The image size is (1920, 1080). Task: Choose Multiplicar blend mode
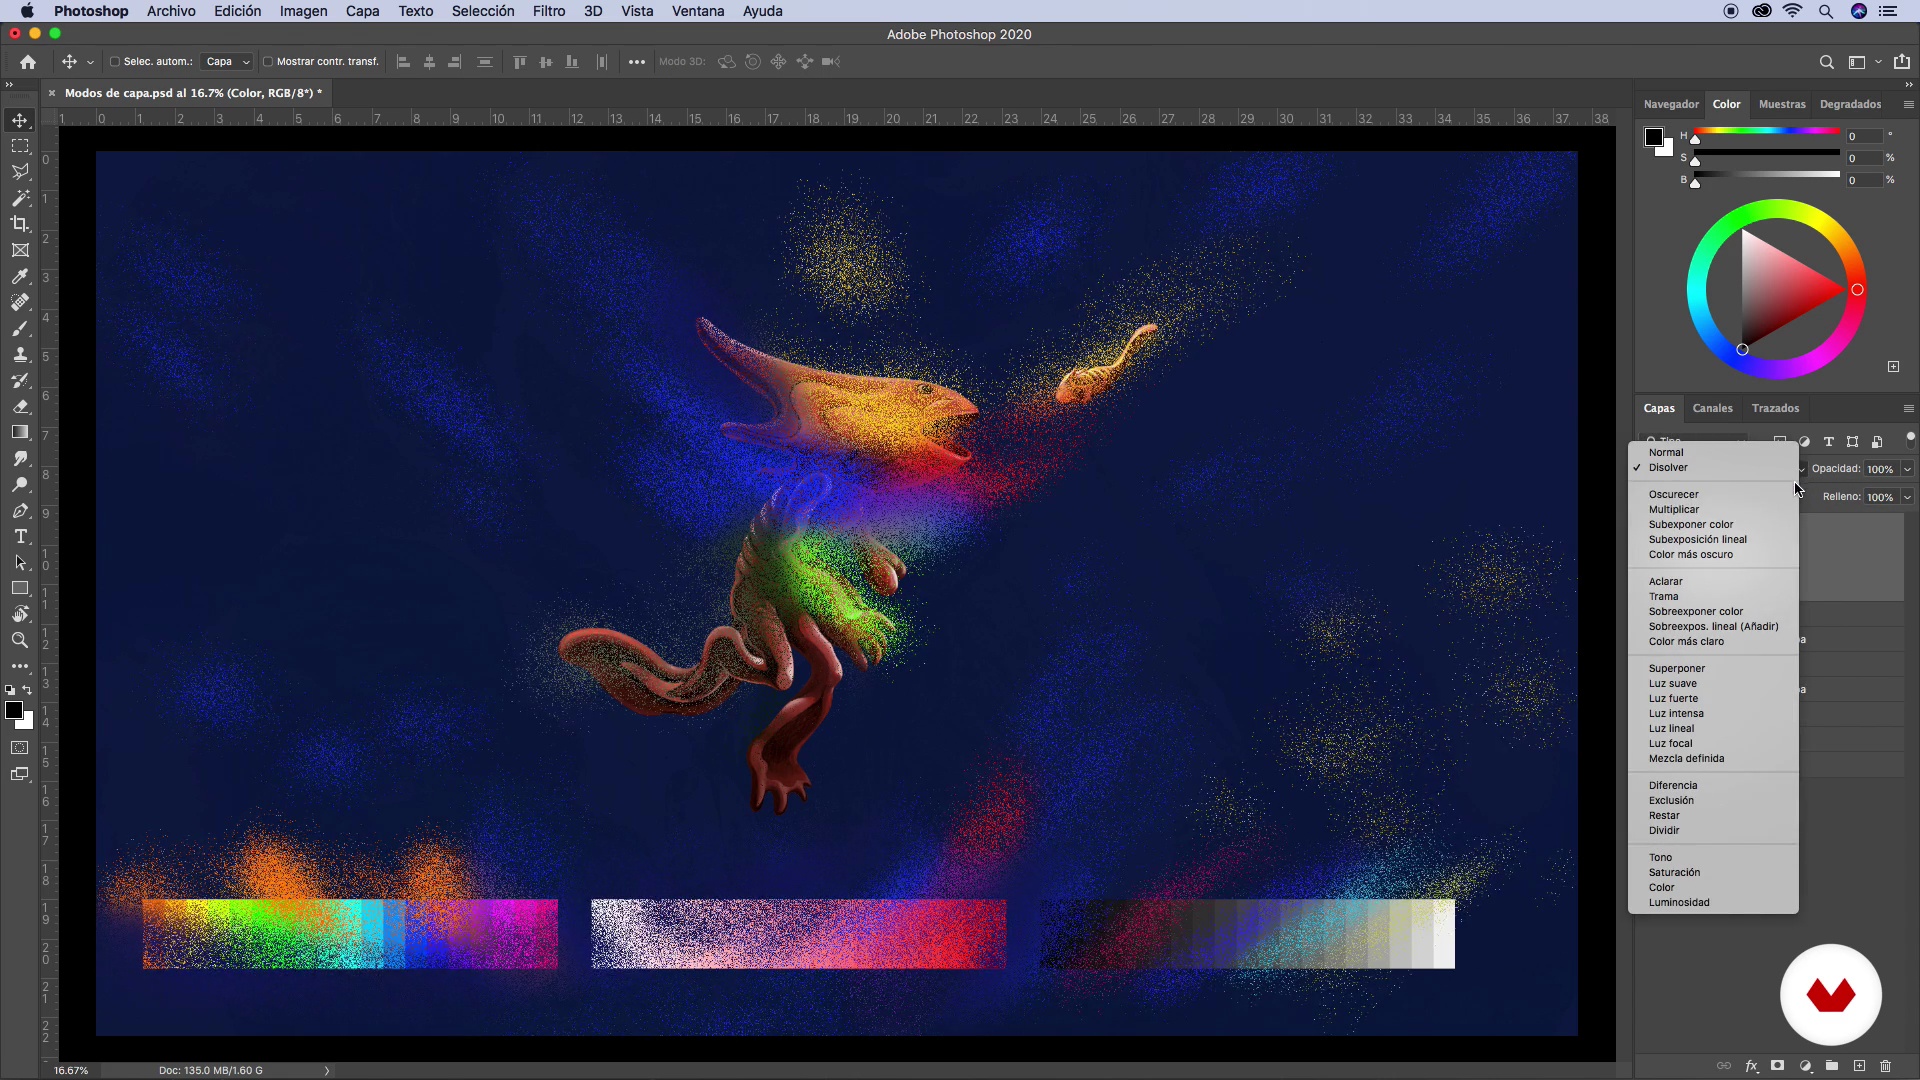tap(1674, 510)
